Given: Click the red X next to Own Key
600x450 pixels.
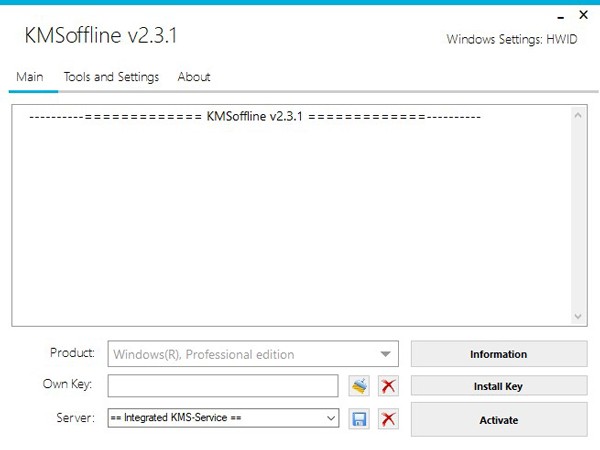Looking at the screenshot, I should pyautogui.click(x=388, y=386).
